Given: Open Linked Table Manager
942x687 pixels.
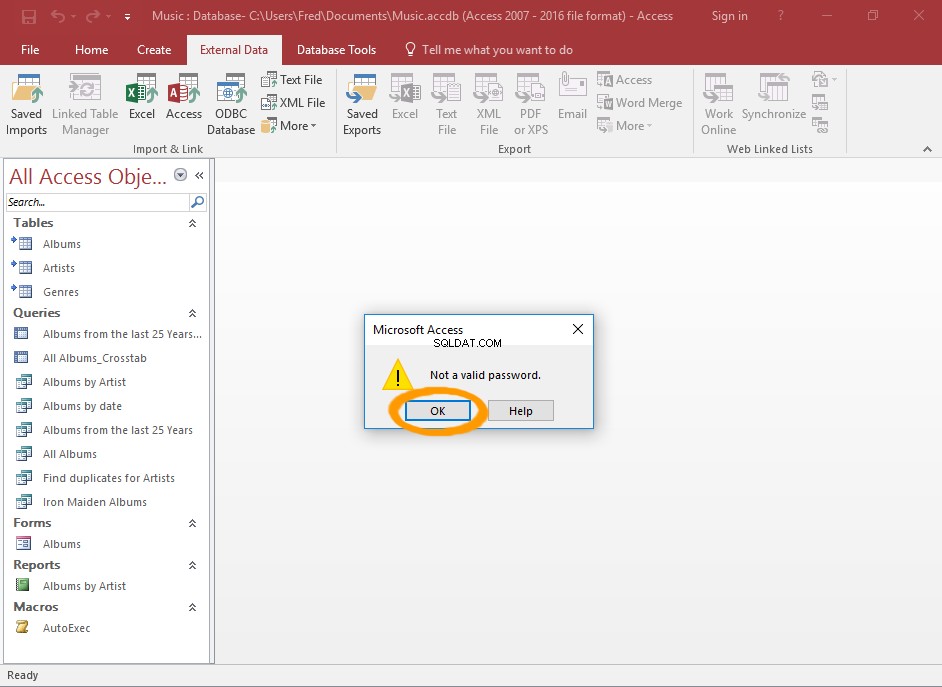Looking at the screenshot, I should click(85, 104).
